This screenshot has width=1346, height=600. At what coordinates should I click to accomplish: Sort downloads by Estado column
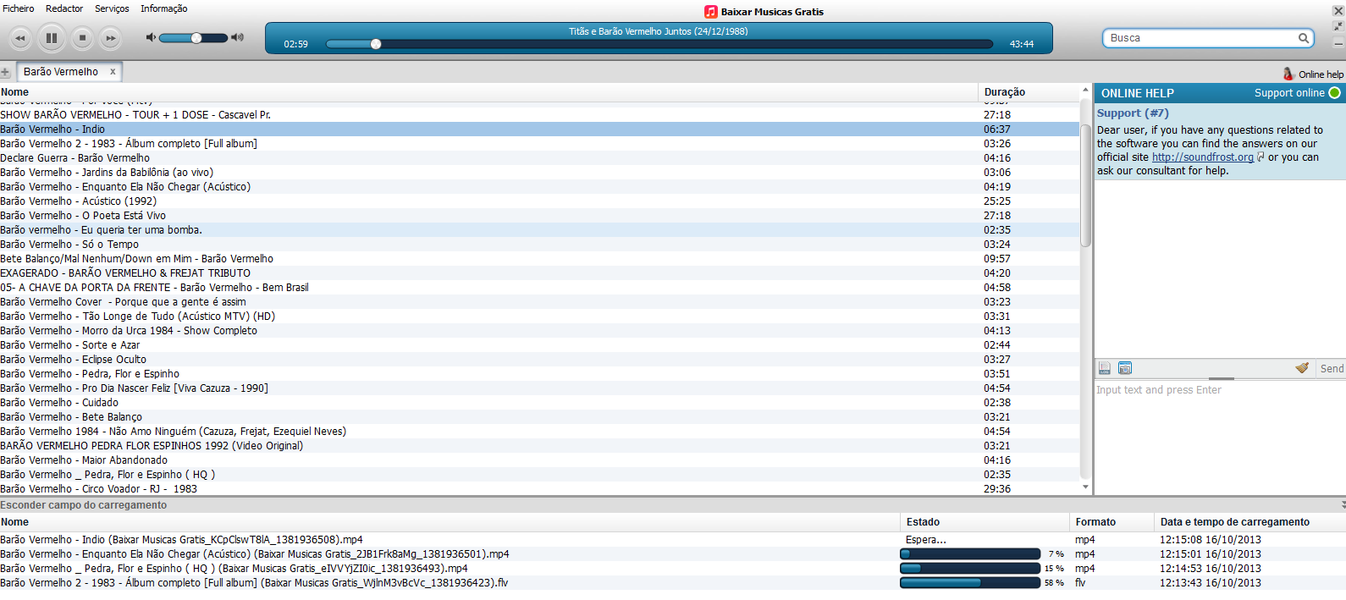[x=985, y=522]
